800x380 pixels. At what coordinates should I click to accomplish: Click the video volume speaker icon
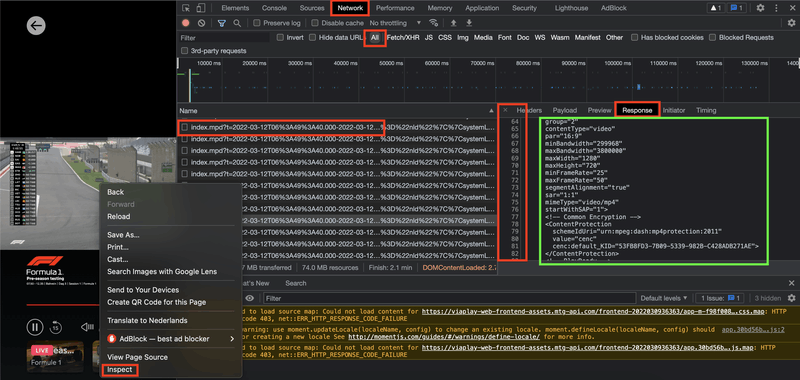[87, 326]
